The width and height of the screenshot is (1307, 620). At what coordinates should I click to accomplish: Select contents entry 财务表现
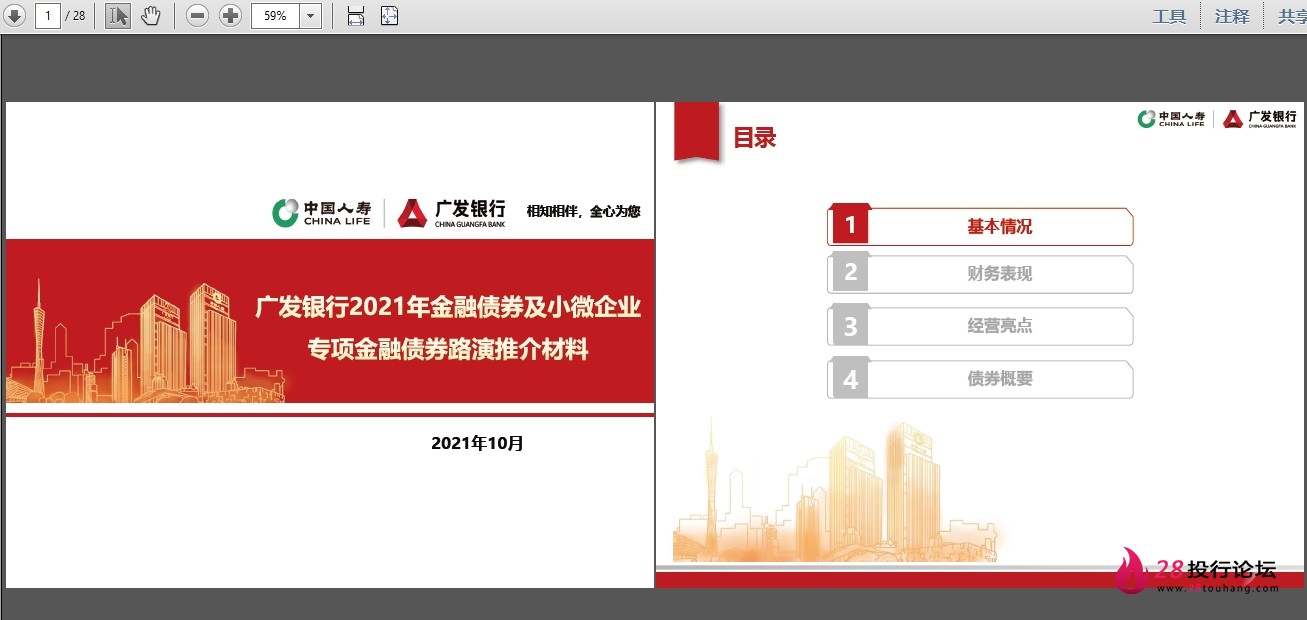coord(980,274)
